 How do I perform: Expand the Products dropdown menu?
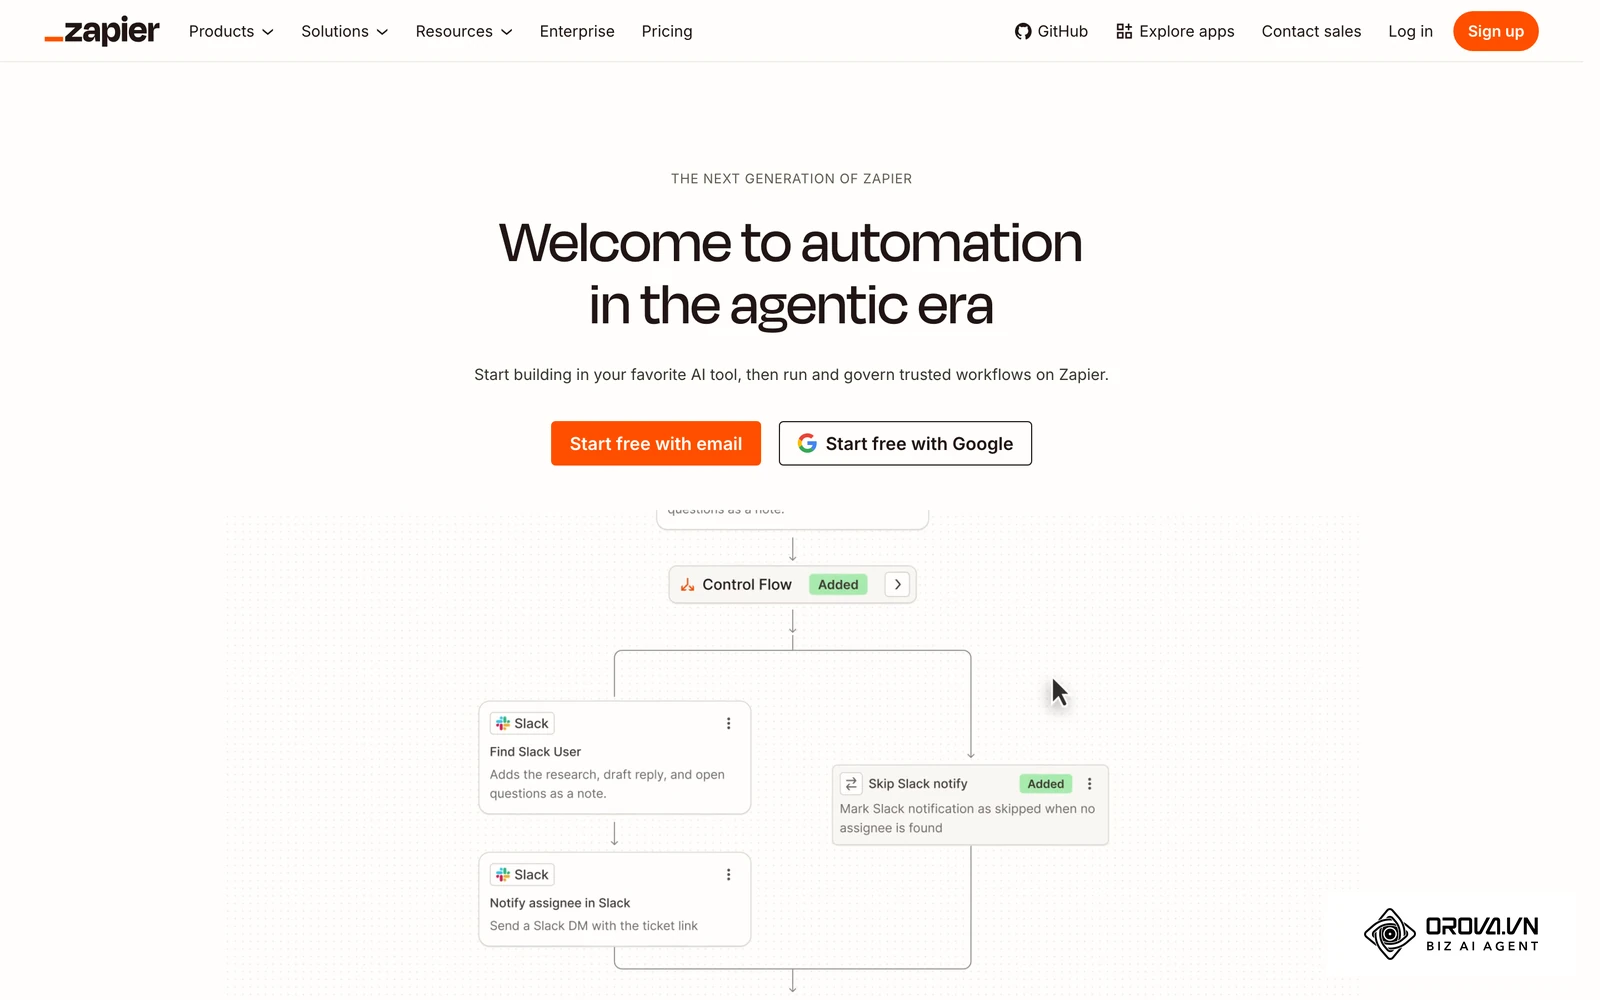(x=231, y=31)
